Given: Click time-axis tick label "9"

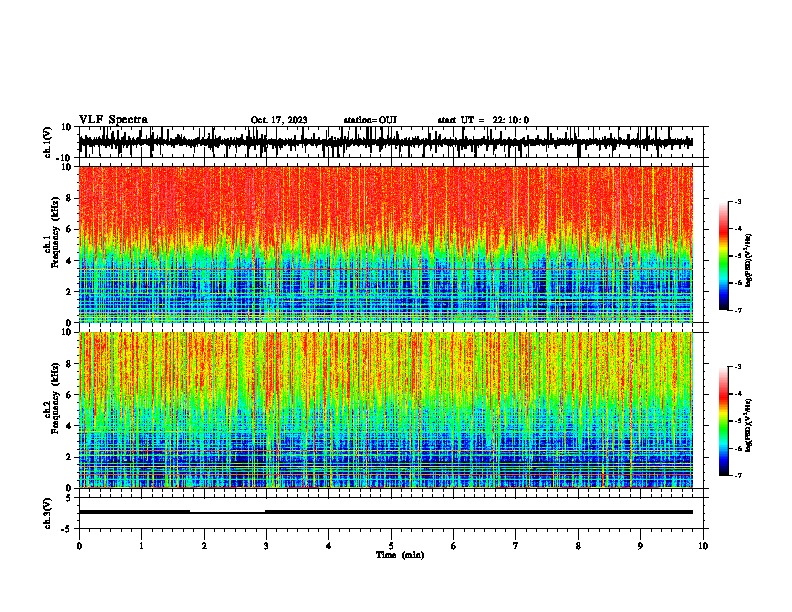Looking at the screenshot, I should click(640, 546).
